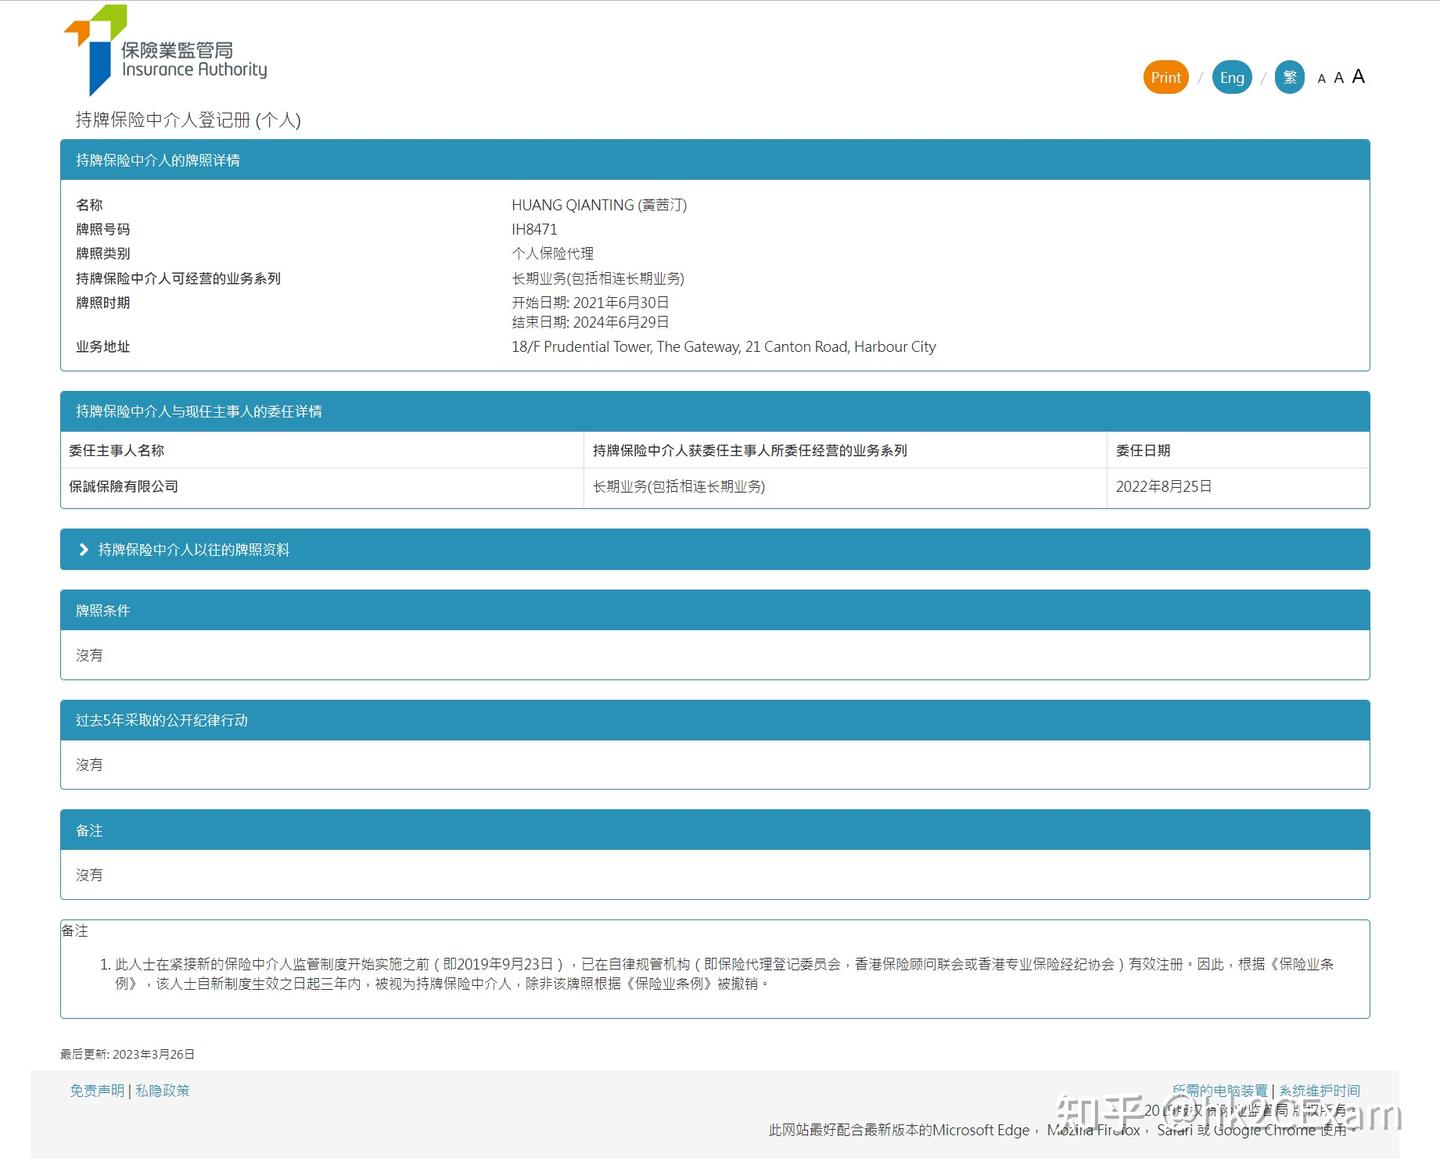
Task: Click the page title 持牌保险中介人登记册 (个人)
Action: (x=188, y=120)
